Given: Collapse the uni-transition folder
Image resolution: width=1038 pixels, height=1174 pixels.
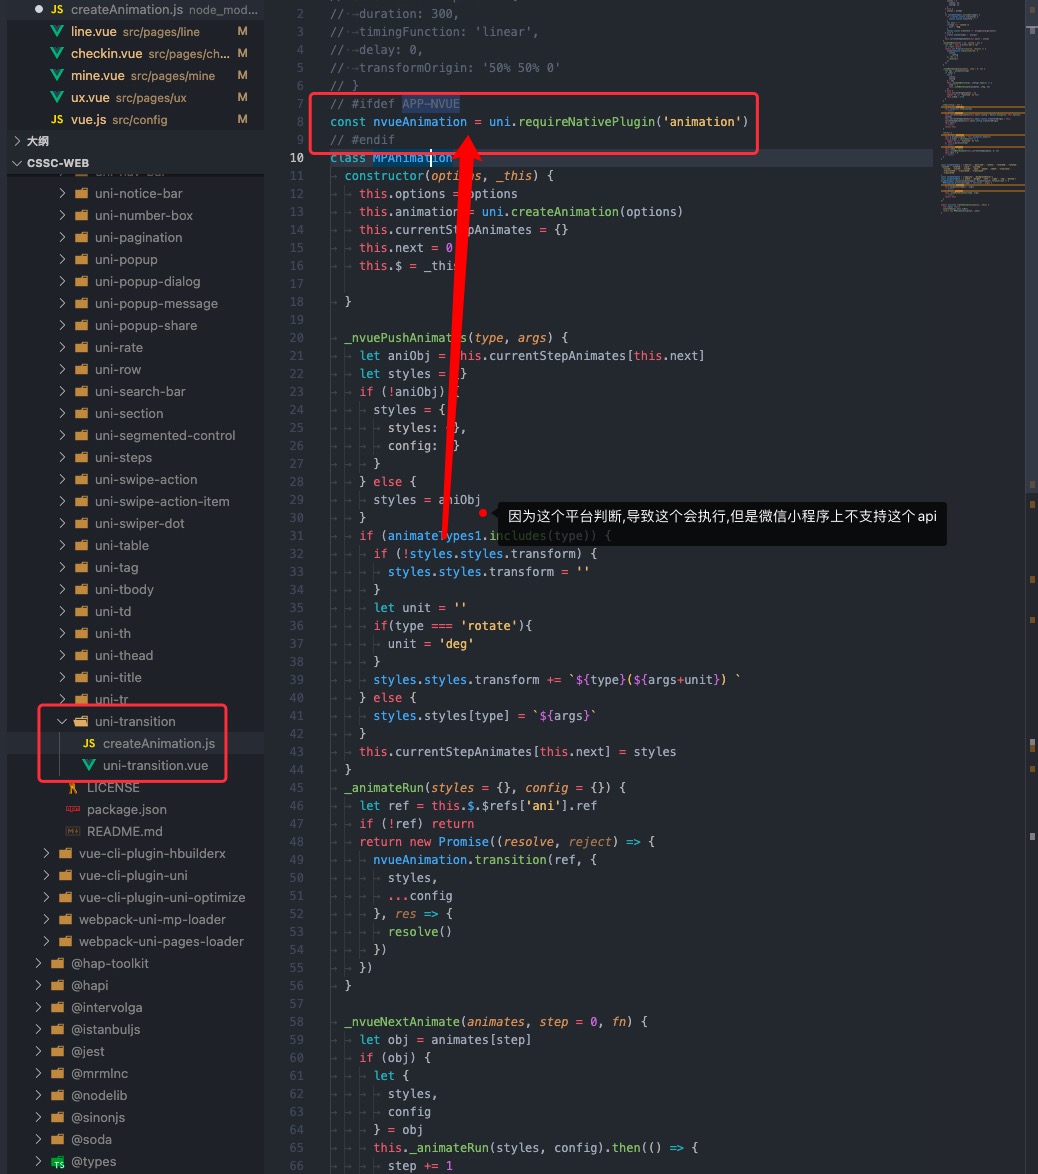Looking at the screenshot, I should click(63, 722).
